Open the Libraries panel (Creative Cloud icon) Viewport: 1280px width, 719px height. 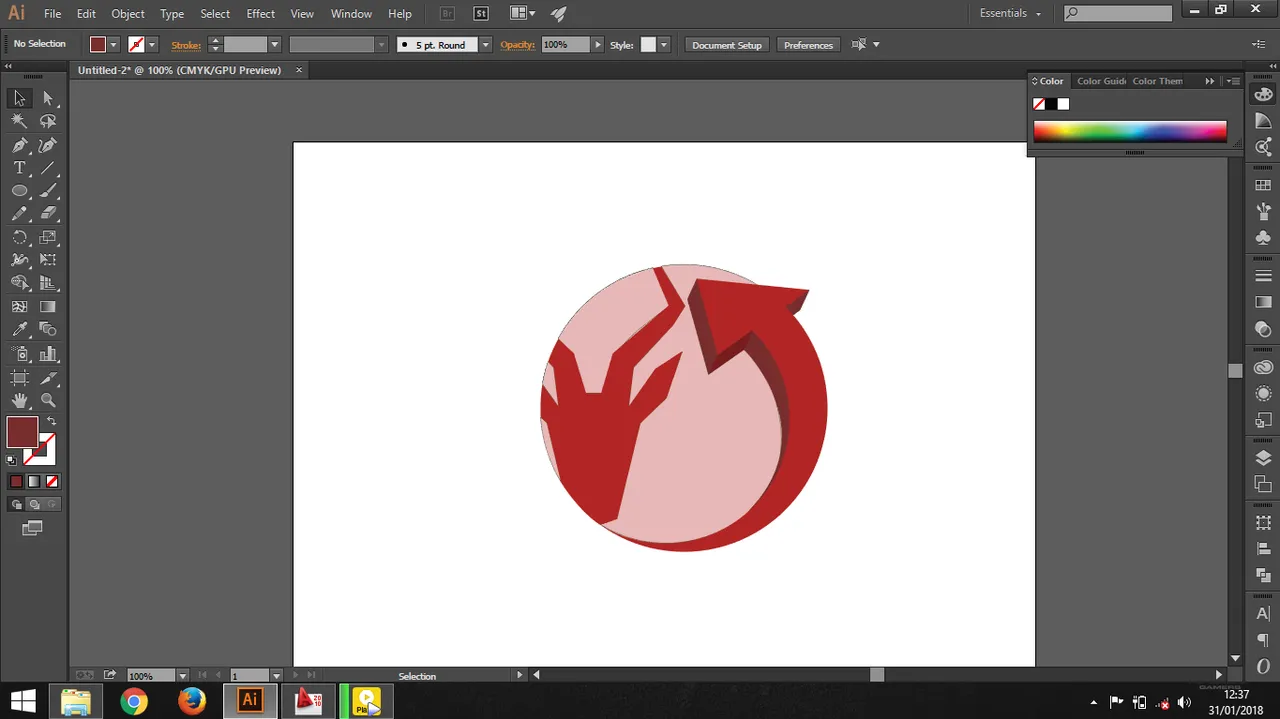pyautogui.click(x=1263, y=368)
